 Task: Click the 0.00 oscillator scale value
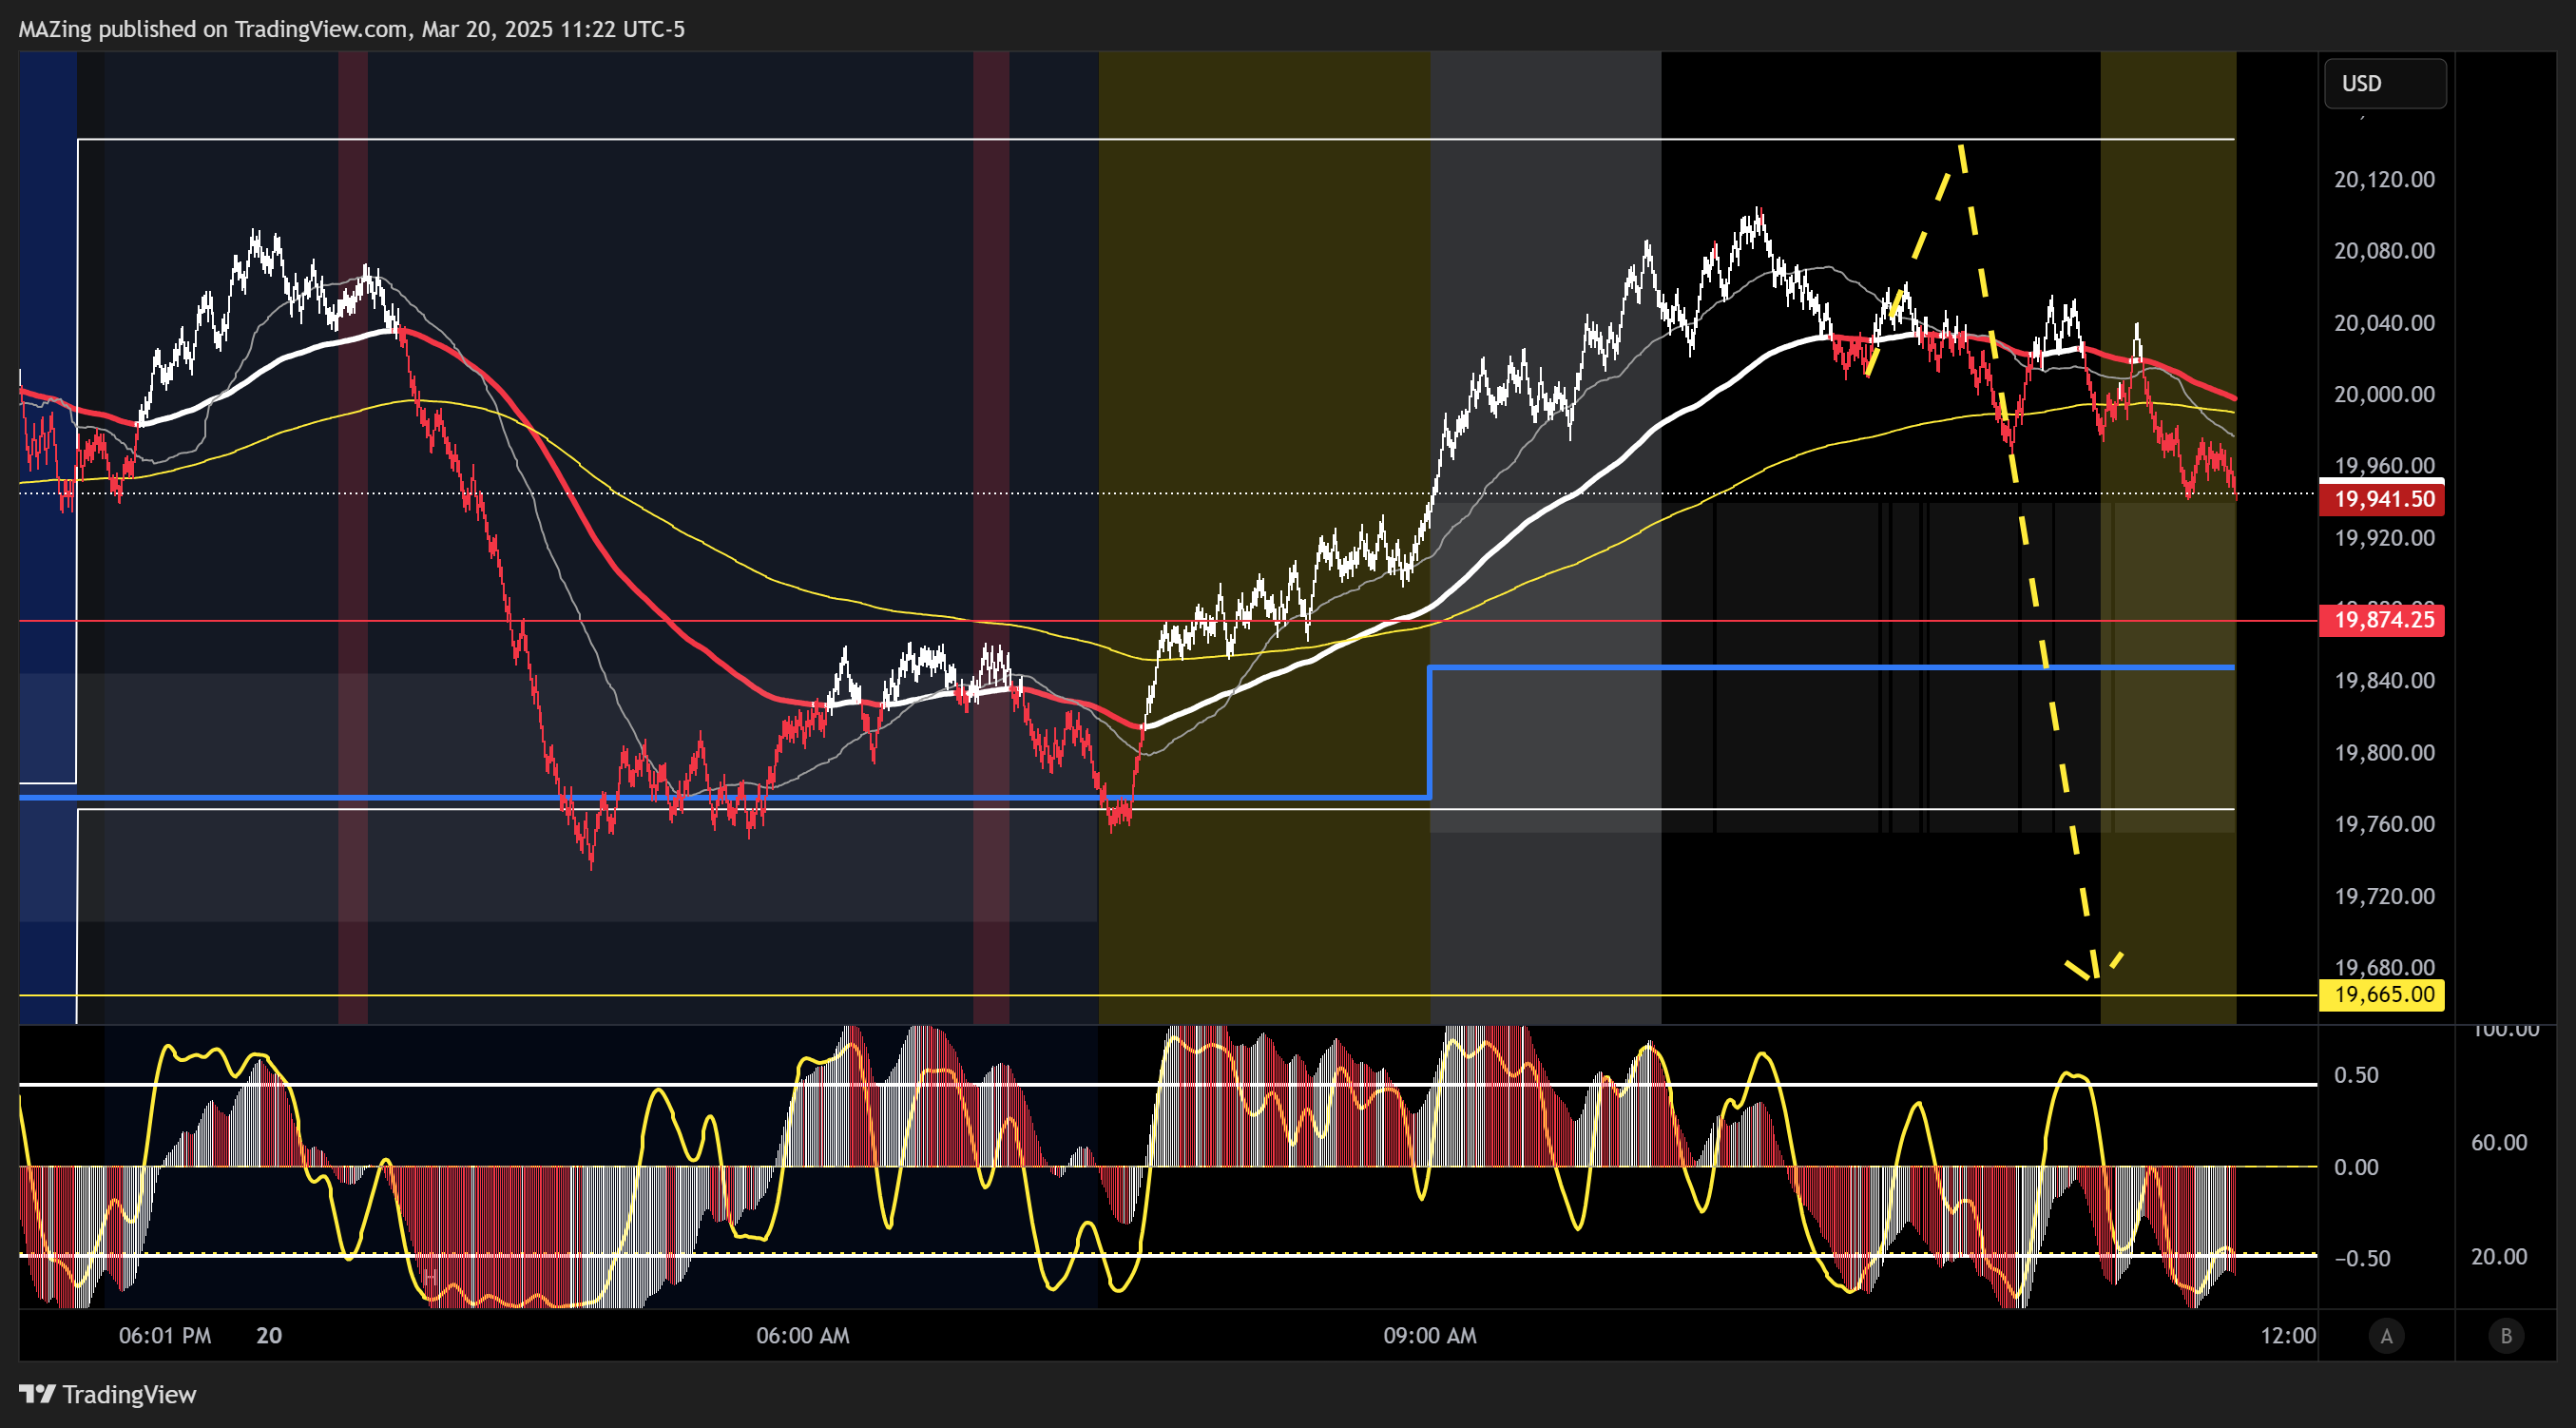point(2356,1167)
